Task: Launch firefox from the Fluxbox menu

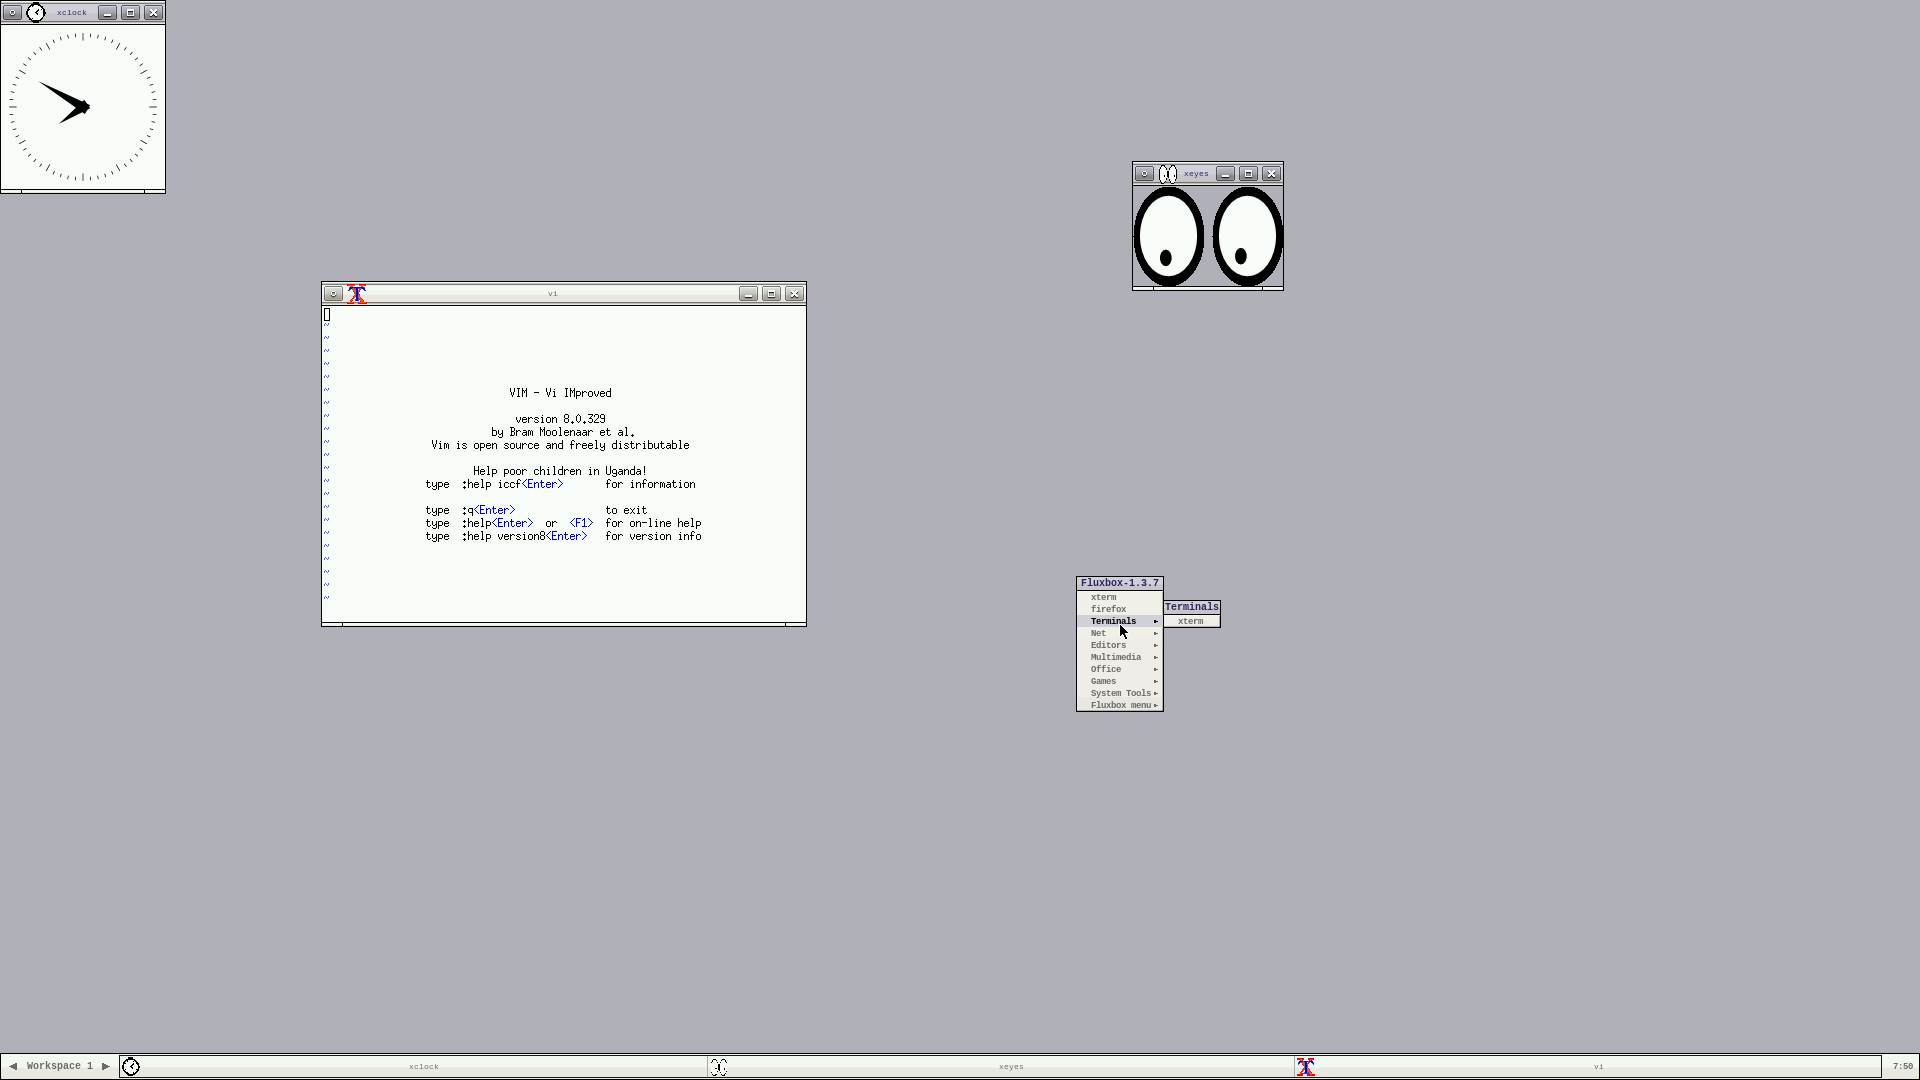Action: click(x=1108, y=609)
